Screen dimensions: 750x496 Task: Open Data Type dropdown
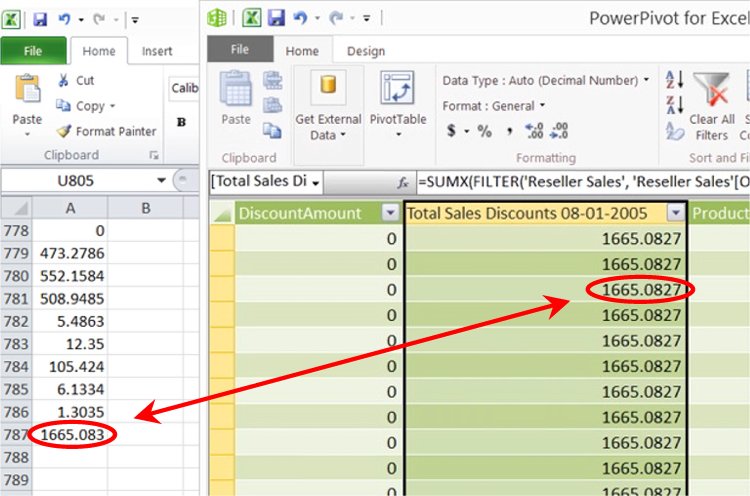pos(546,80)
